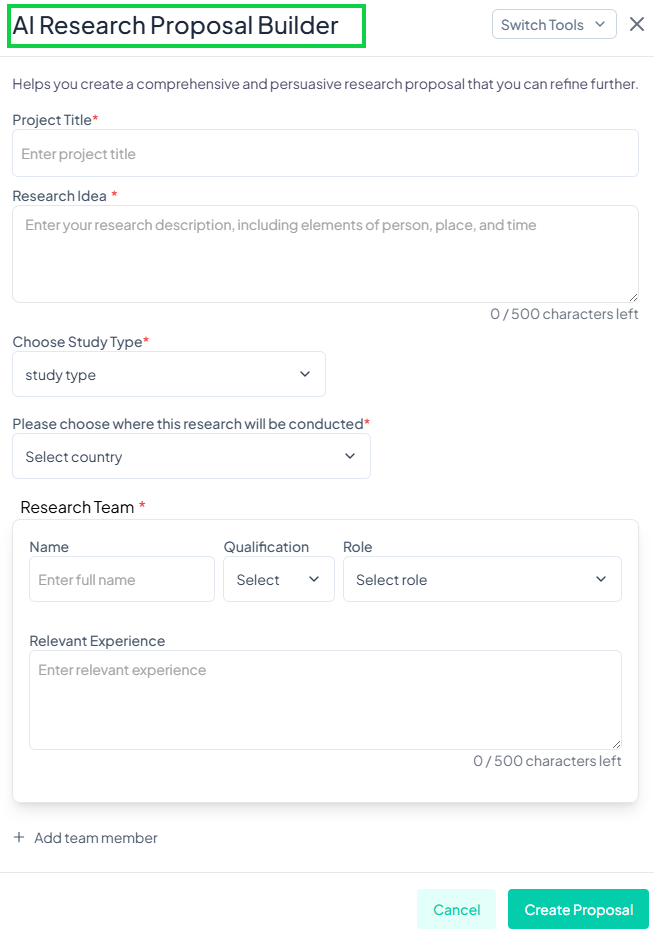The height and width of the screenshot is (939, 654).
Task: Click the resize handle of Relevant Experience box
Action: [x=616, y=744]
